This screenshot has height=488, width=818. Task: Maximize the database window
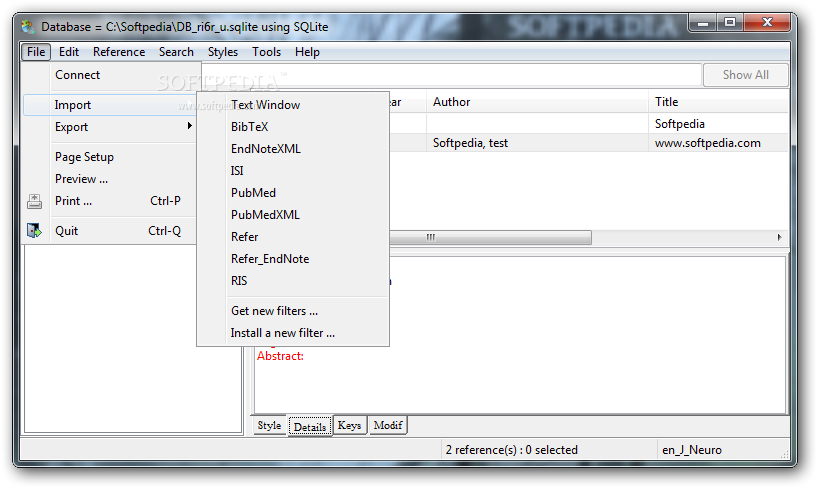(x=730, y=23)
